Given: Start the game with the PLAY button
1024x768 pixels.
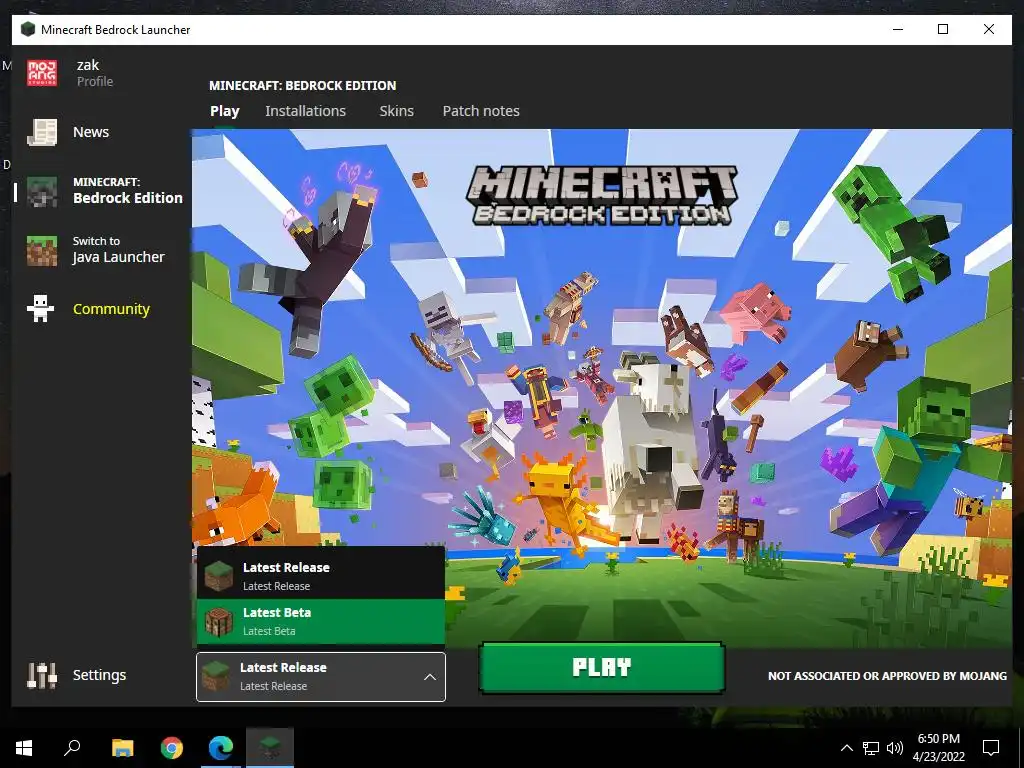Looking at the screenshot, I should coord(601,667).
